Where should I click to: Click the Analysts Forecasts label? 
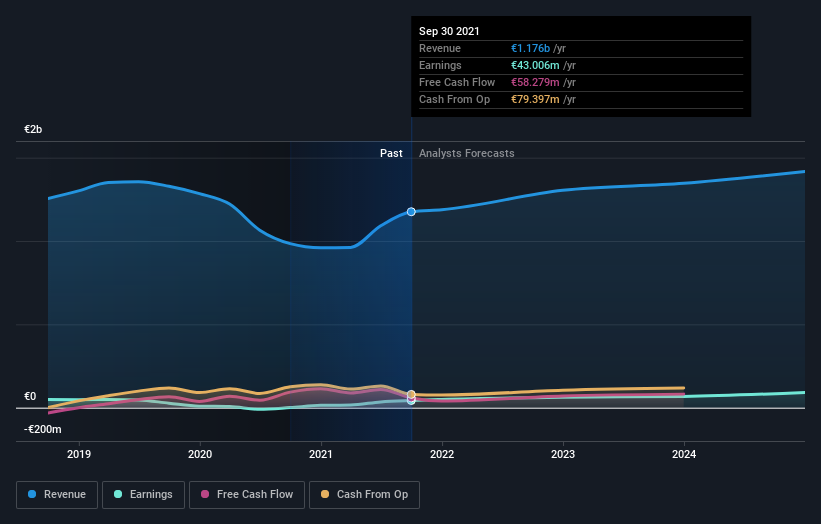[467, 153]
